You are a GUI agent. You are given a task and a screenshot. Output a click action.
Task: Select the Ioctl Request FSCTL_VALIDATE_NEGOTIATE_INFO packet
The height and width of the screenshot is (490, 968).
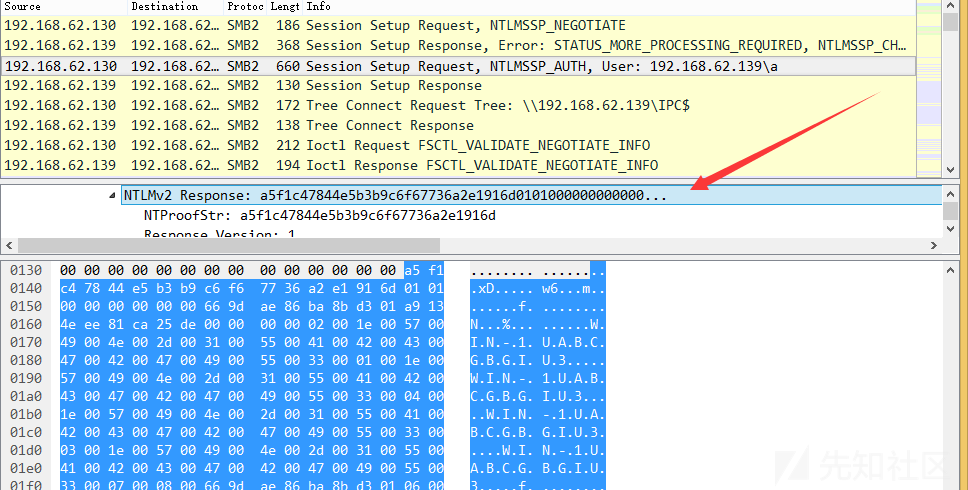coord(458,146)
